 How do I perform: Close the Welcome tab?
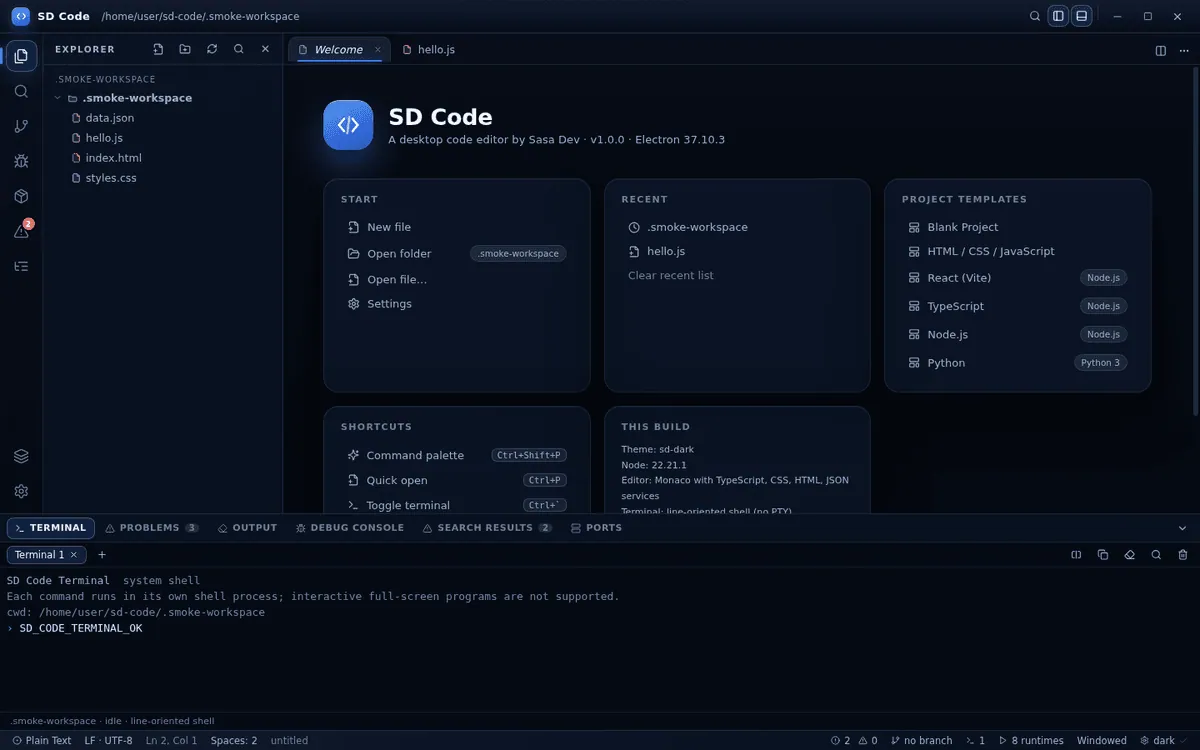tap(378, 49)
